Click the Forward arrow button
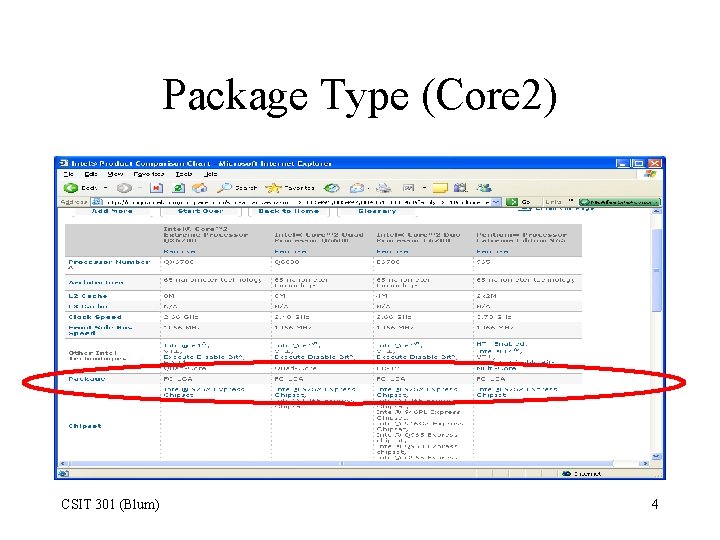The image size is (720, 540). click(x=124, y=188)
